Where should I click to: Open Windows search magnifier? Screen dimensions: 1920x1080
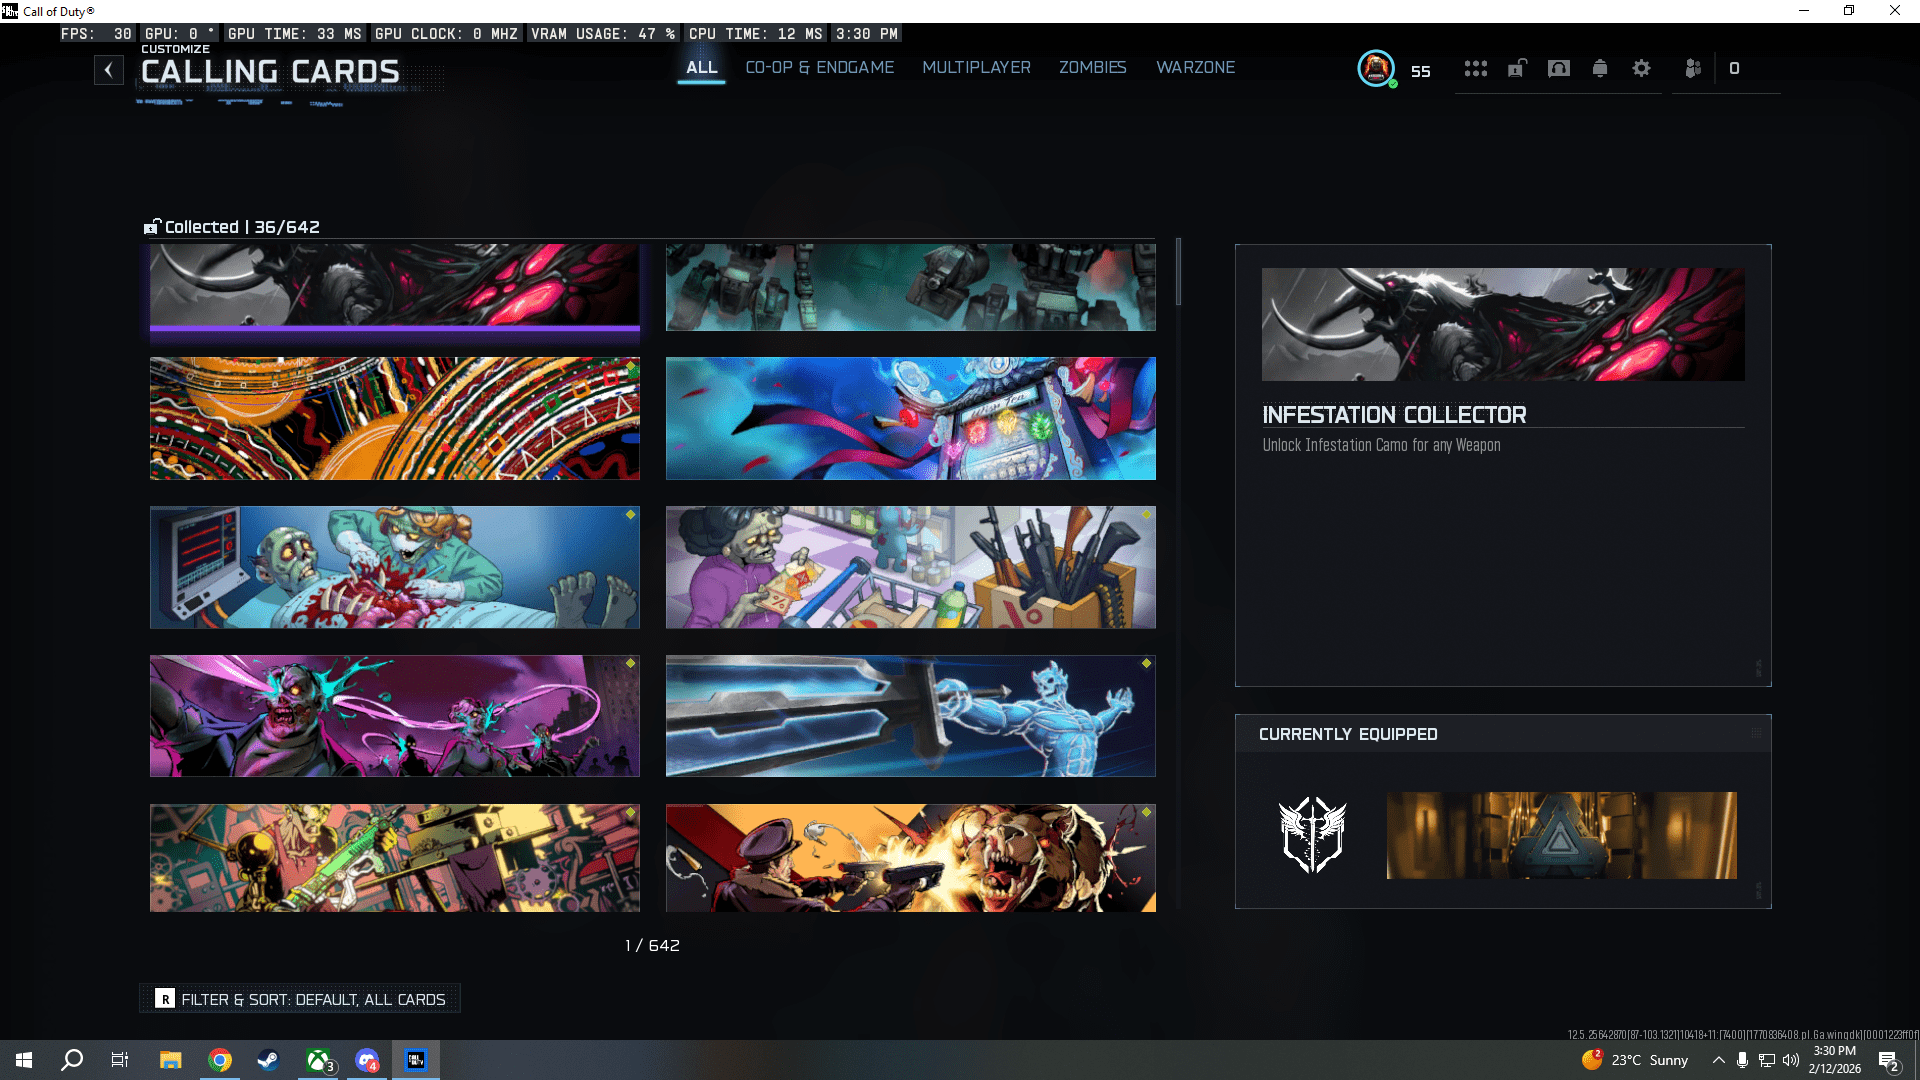click(72, 1060)
